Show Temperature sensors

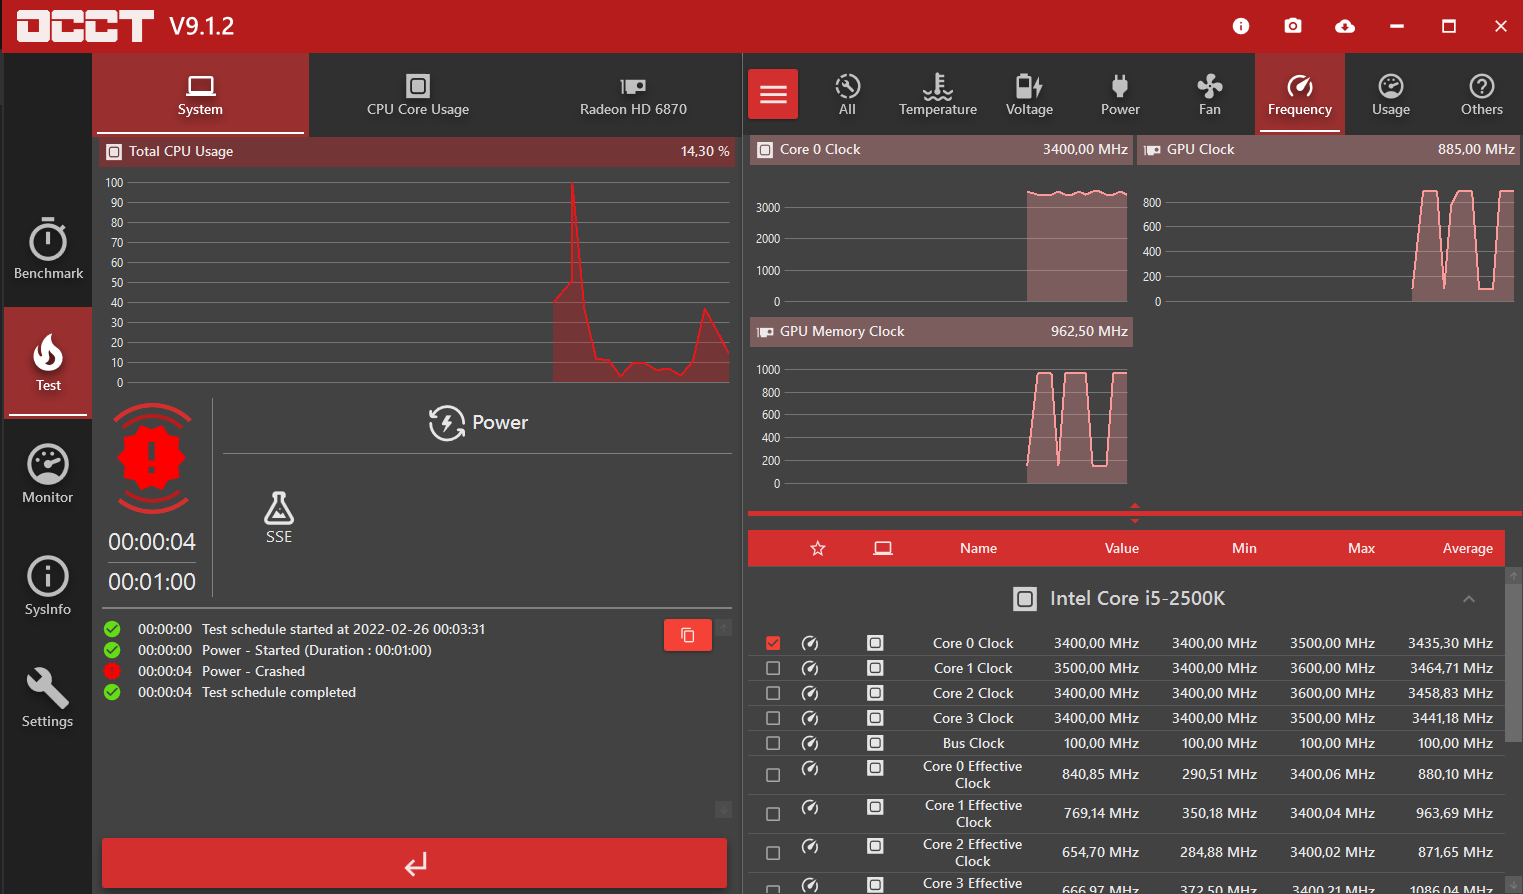(937, 94)
